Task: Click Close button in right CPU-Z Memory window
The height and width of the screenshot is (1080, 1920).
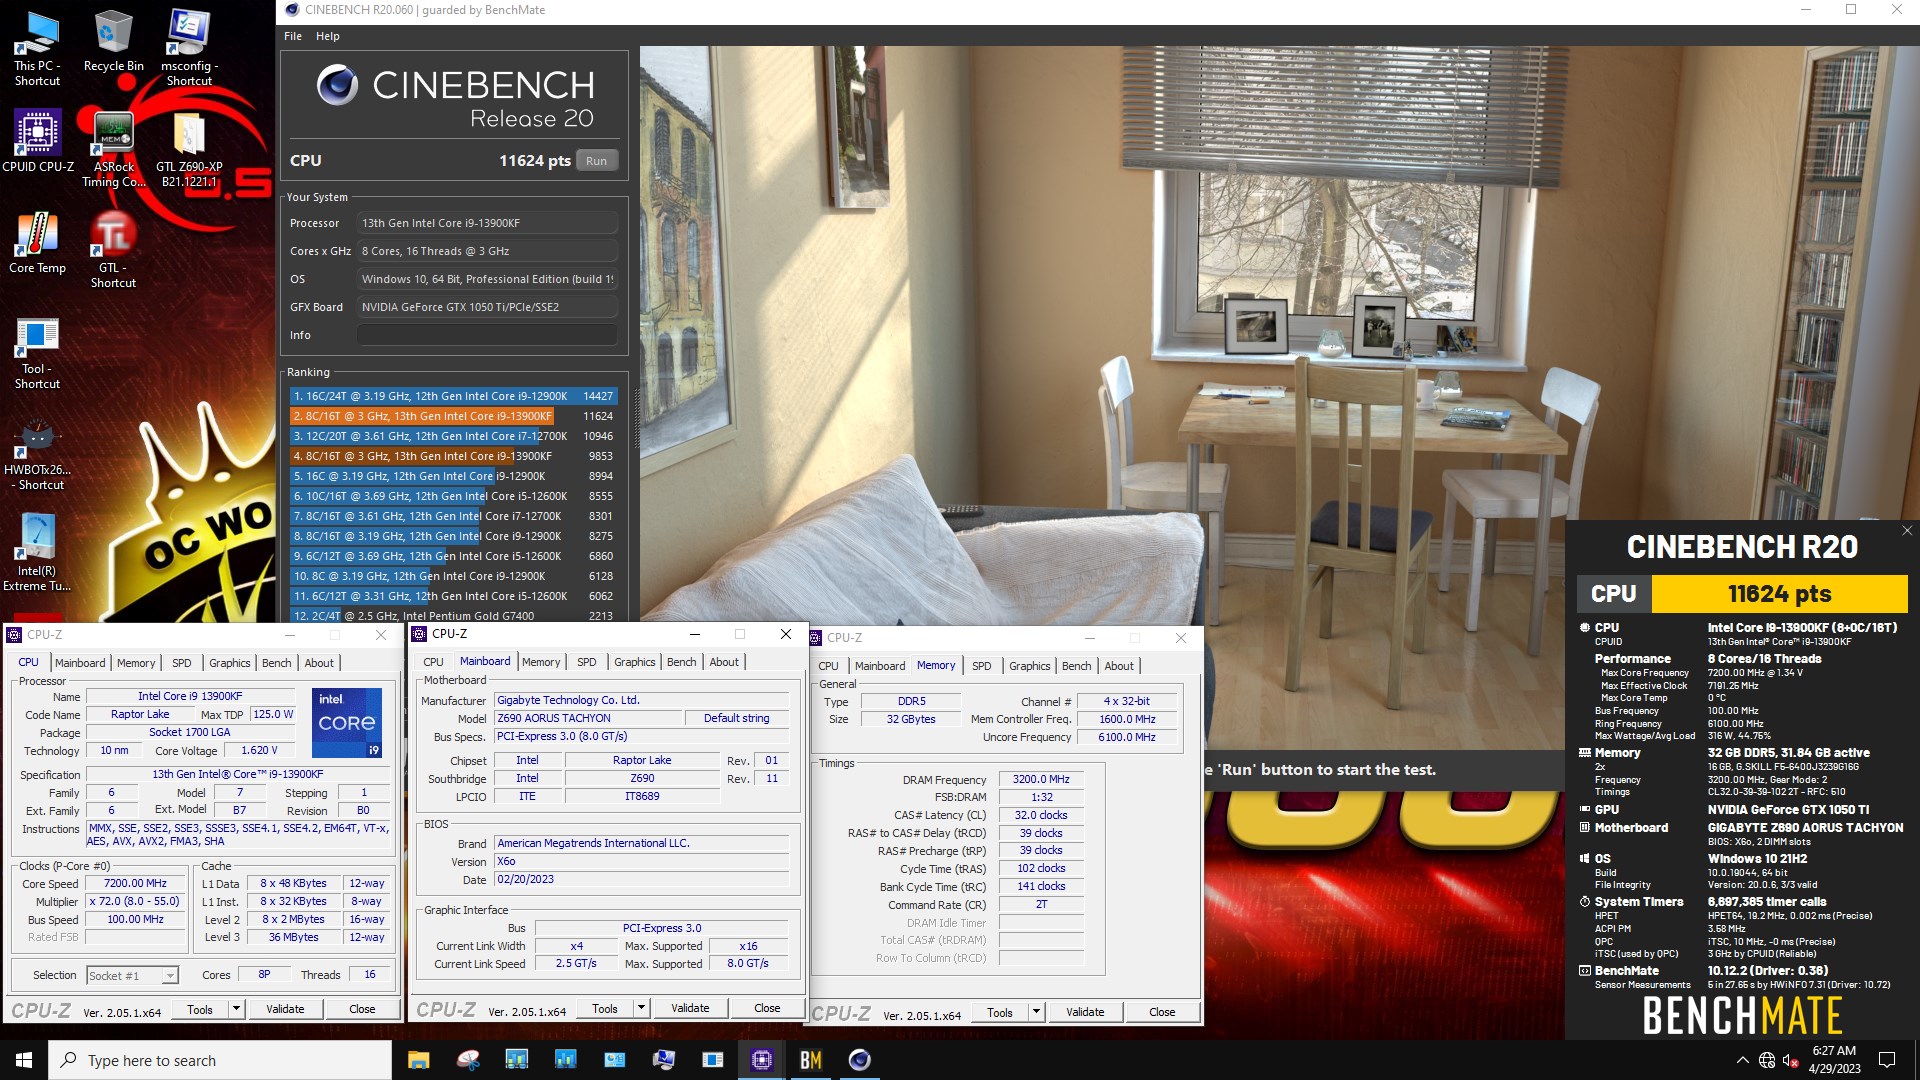Action: point(1162,1012)
